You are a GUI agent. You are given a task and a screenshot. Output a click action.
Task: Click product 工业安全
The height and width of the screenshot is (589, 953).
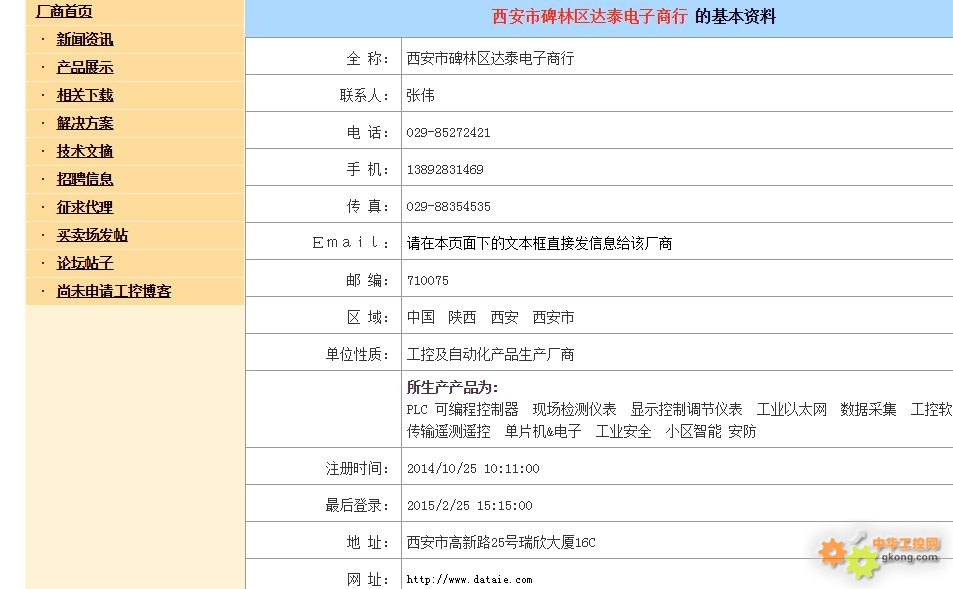(623, 432)
